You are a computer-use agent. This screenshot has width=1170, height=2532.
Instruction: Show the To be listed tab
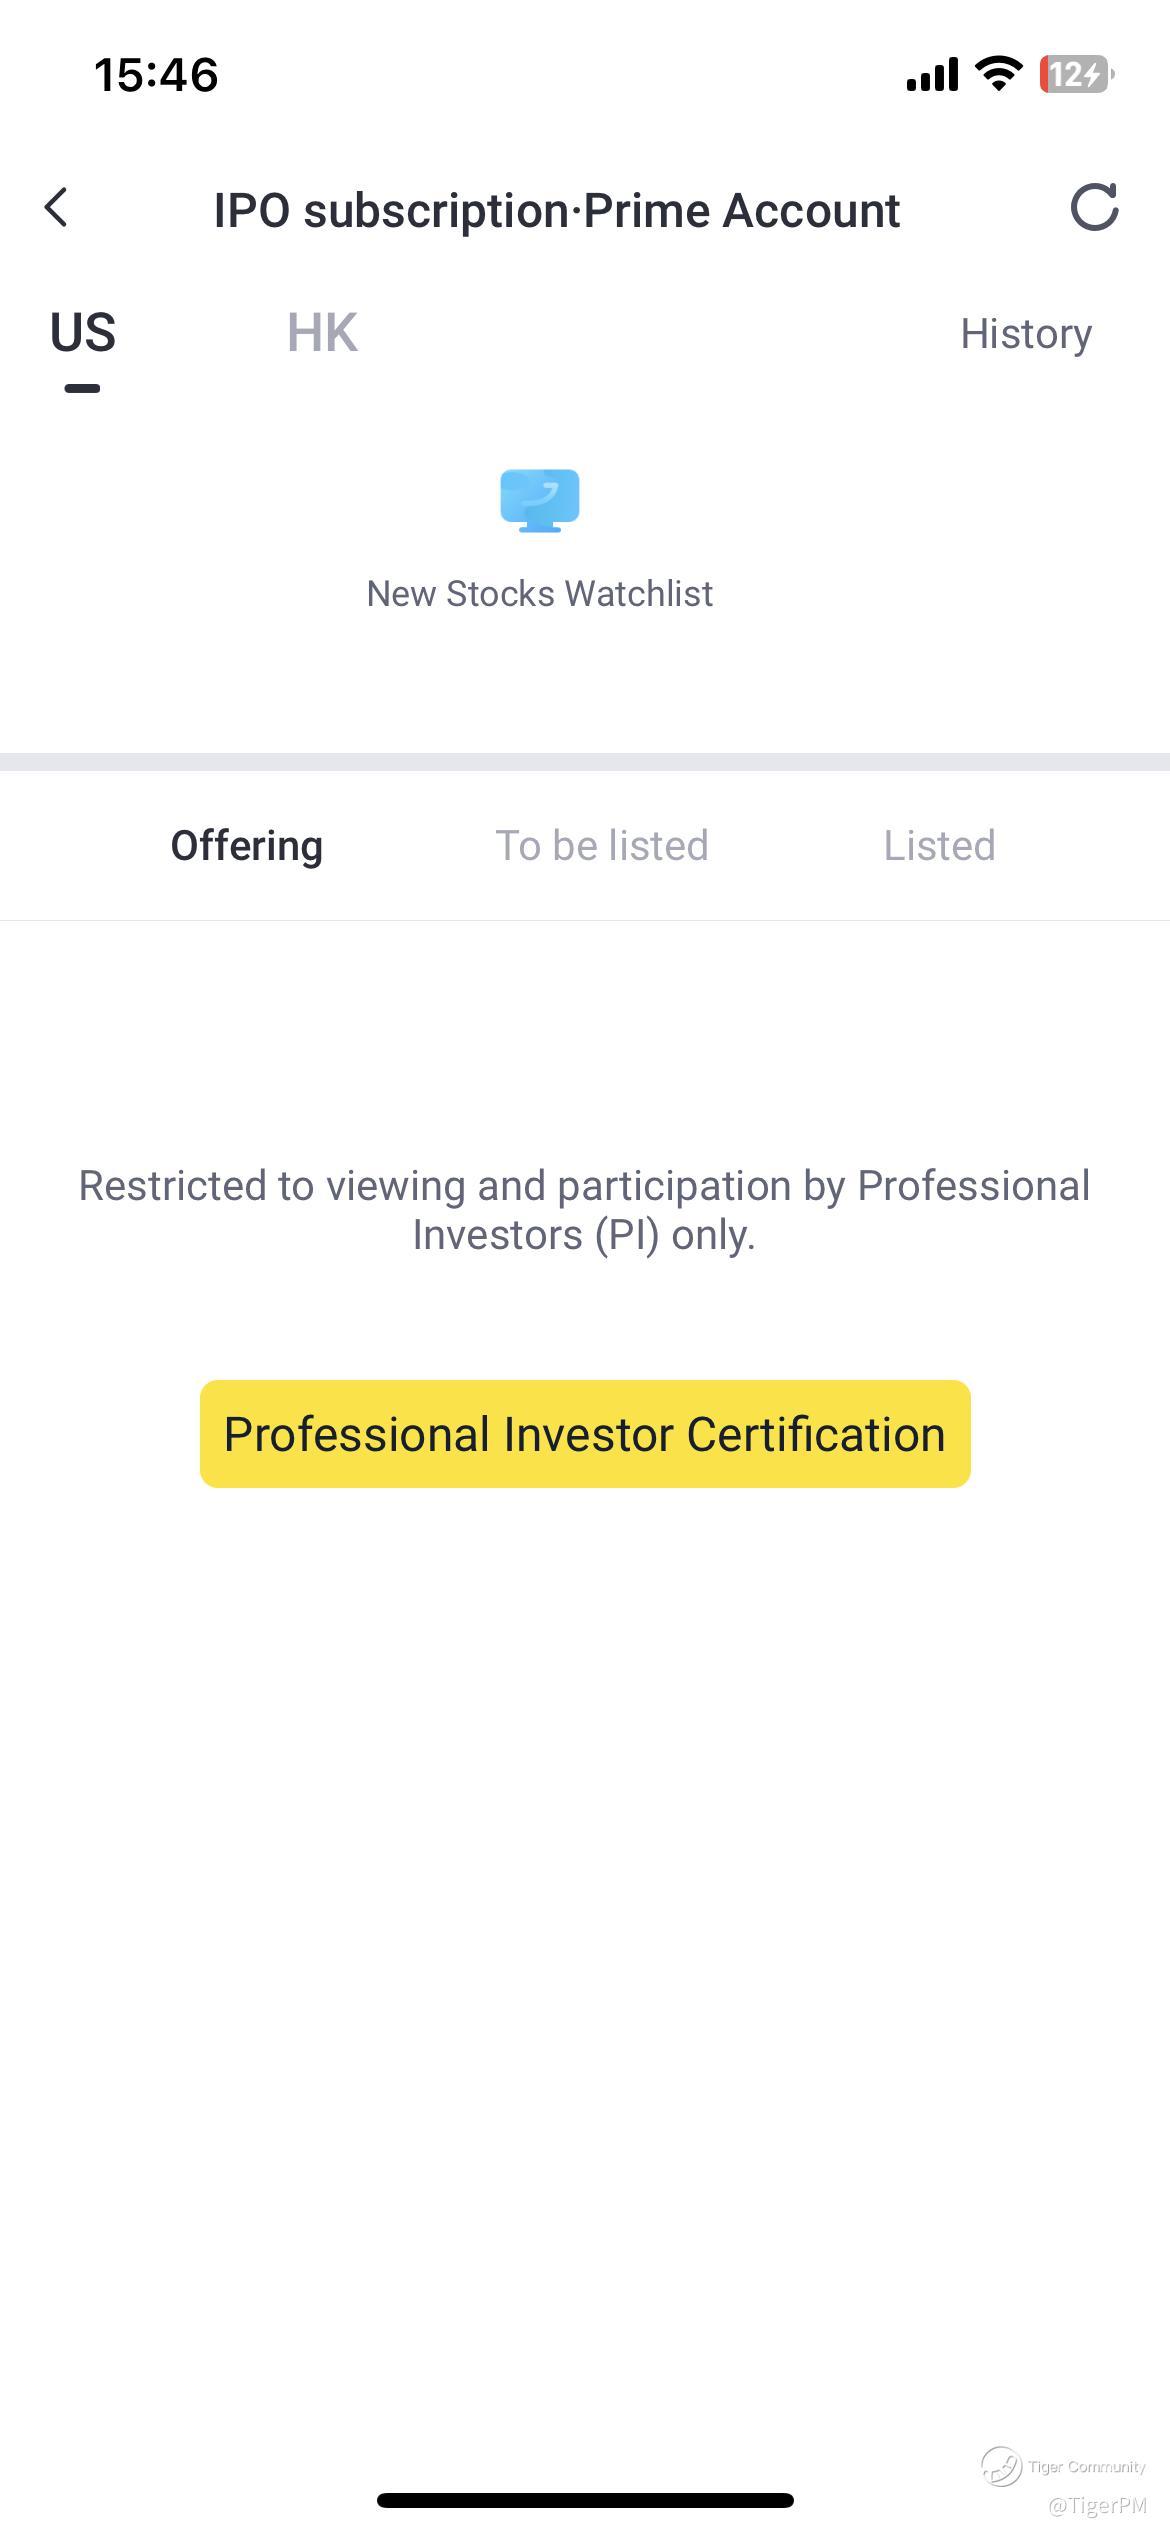click(x=602, y=846)
